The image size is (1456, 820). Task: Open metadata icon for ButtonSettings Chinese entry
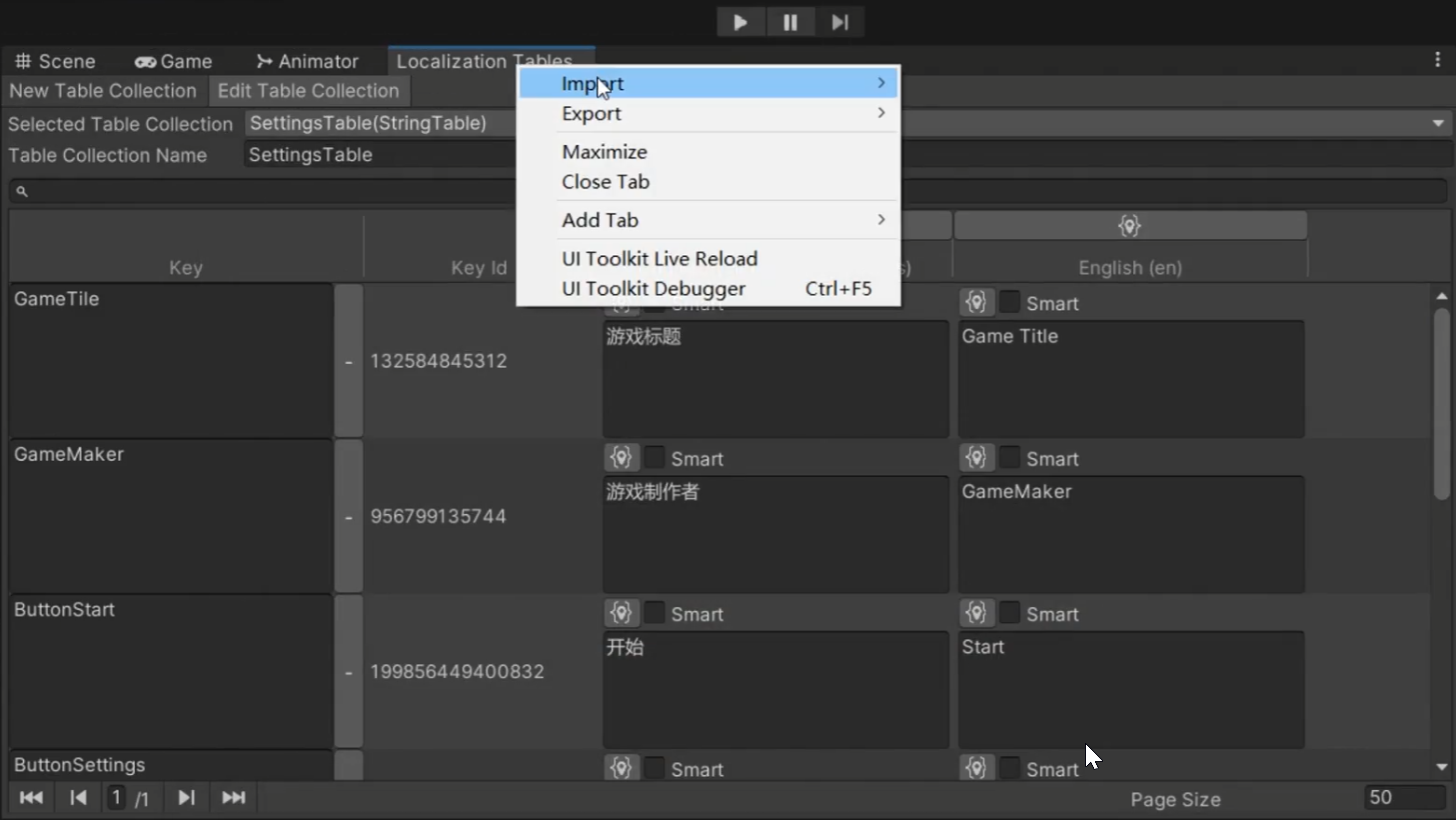click(621, 767)
